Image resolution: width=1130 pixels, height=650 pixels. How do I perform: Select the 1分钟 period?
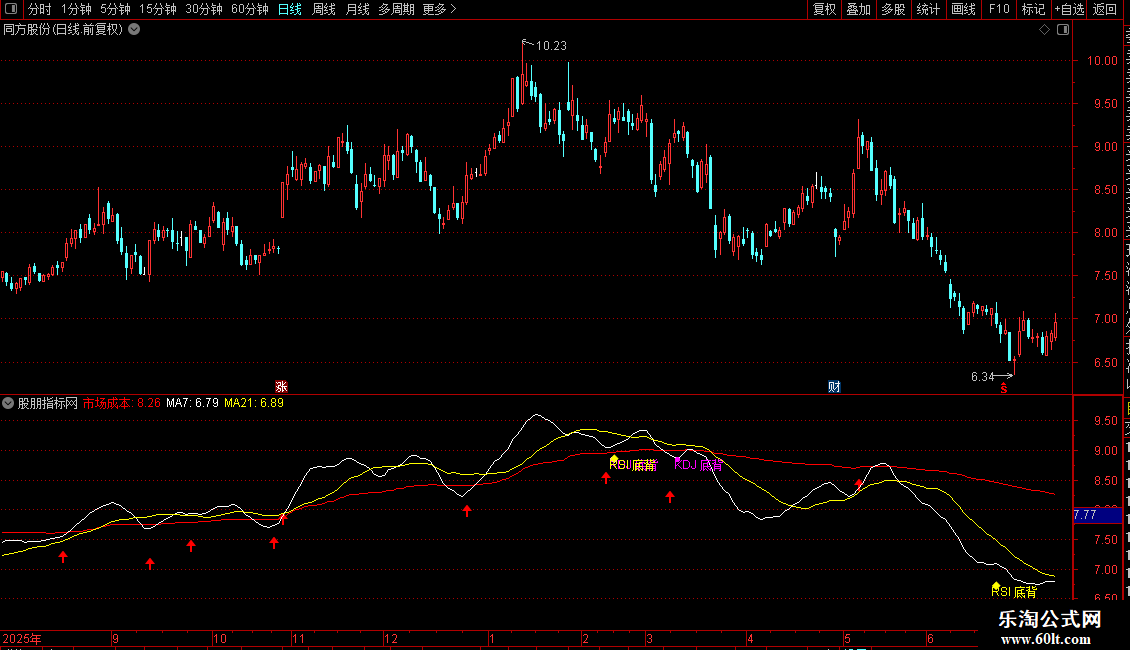tap(76, 9)
